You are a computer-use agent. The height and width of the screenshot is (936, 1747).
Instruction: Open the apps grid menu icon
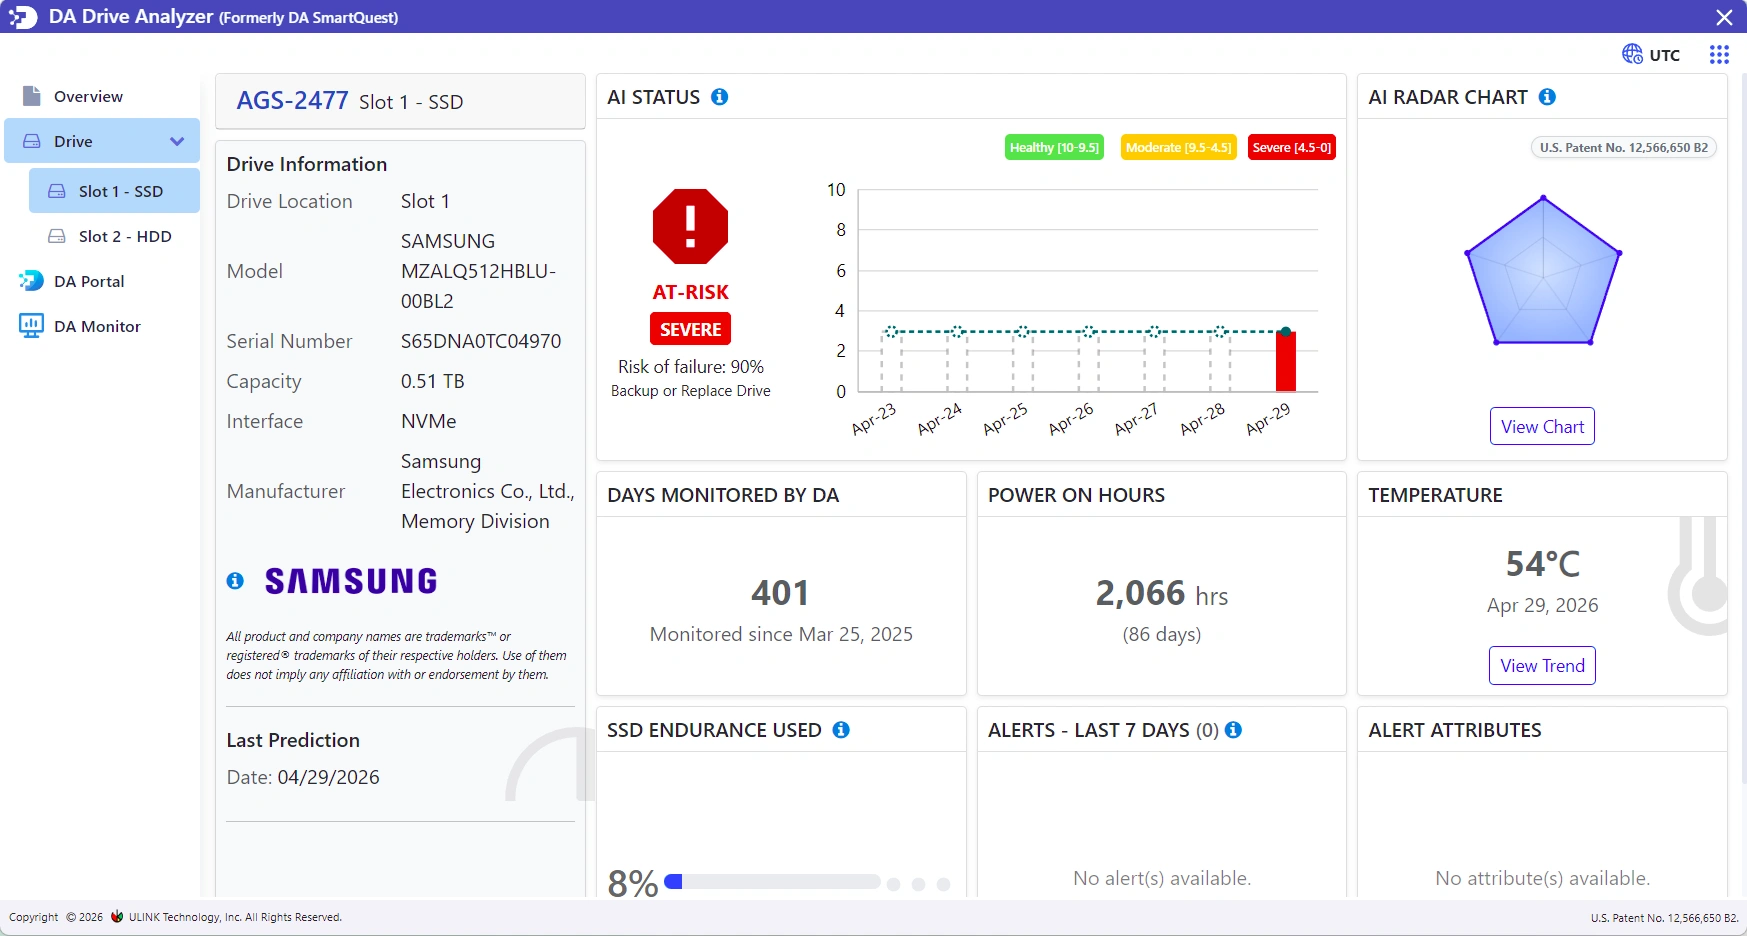tap(1719, 54)
